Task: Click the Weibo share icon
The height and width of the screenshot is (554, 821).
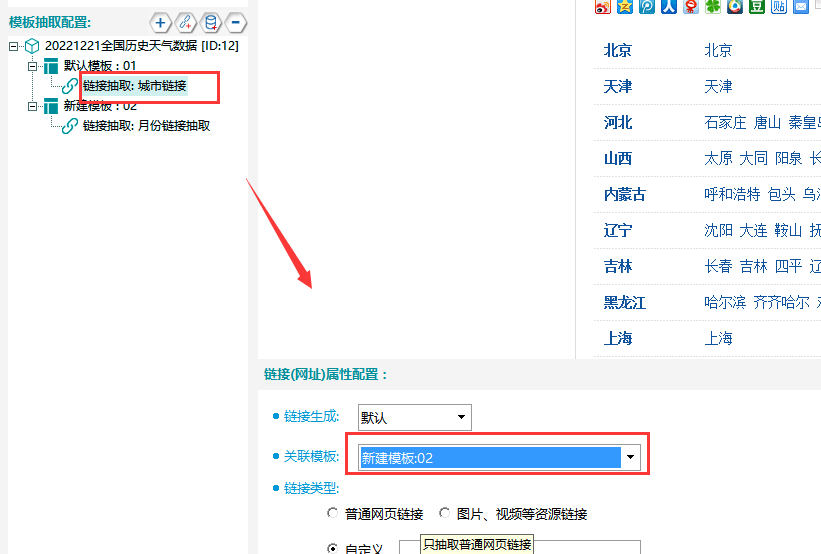Action: point(603,7)
